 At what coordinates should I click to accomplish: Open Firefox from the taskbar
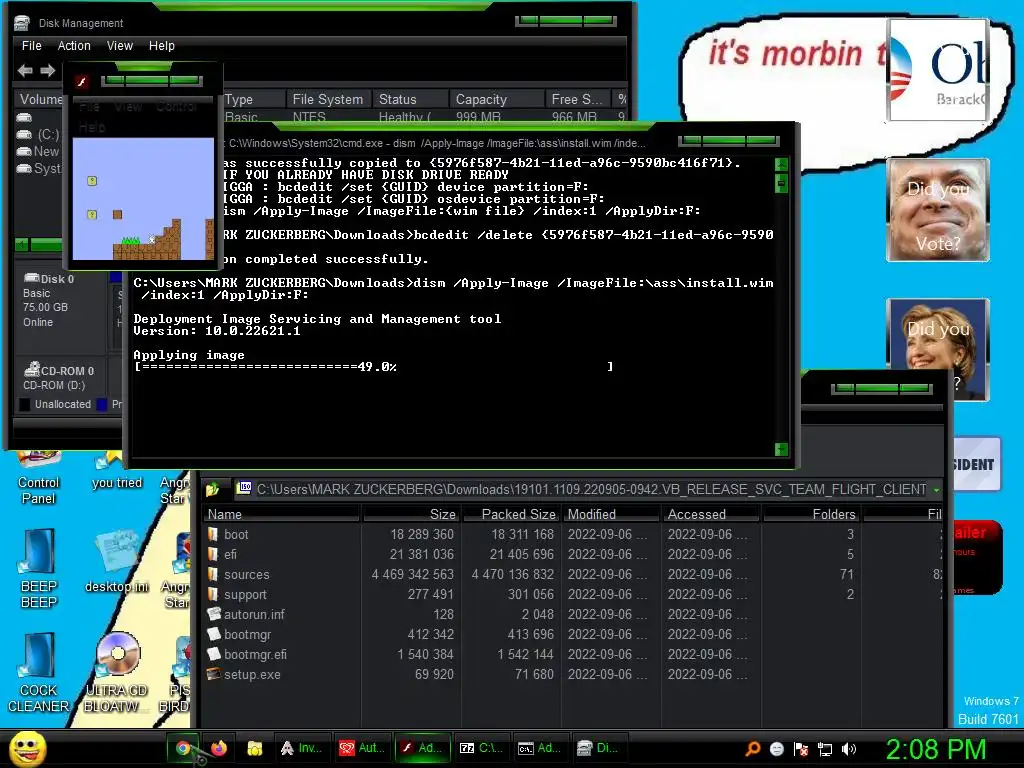tap(219, 748)
